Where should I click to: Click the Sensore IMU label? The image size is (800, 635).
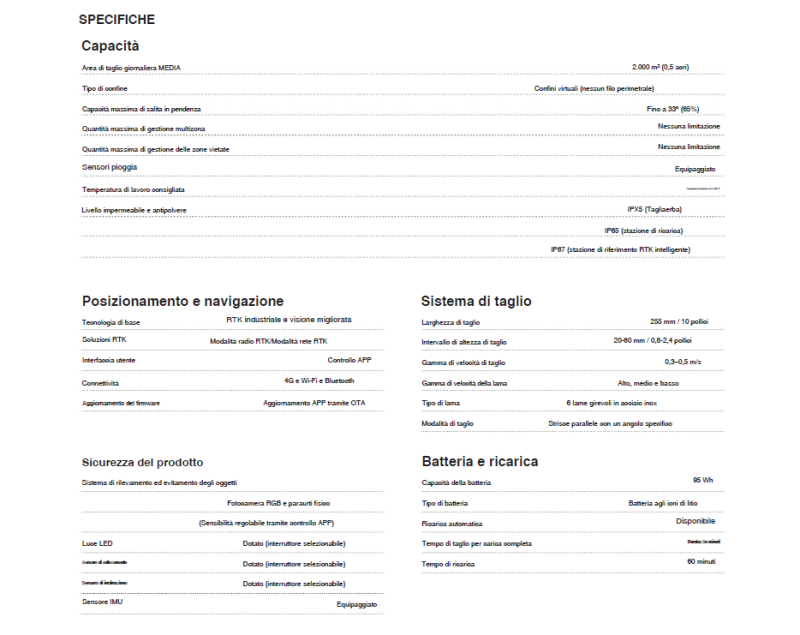tap(102, 602)
